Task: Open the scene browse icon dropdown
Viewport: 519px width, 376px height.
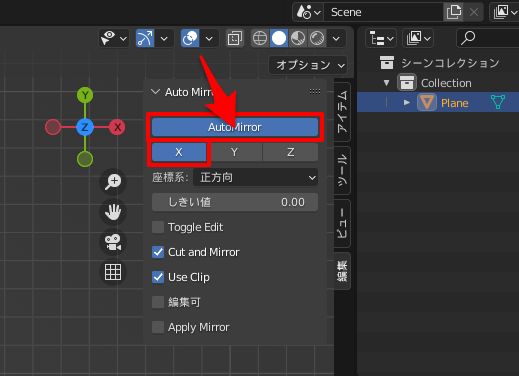Action: (x=308, y=12)
